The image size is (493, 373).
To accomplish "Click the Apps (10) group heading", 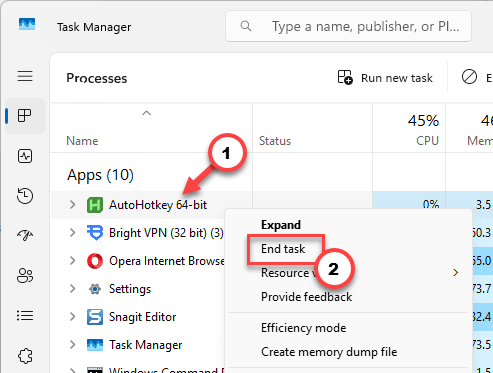I will (x=100, y=175).
